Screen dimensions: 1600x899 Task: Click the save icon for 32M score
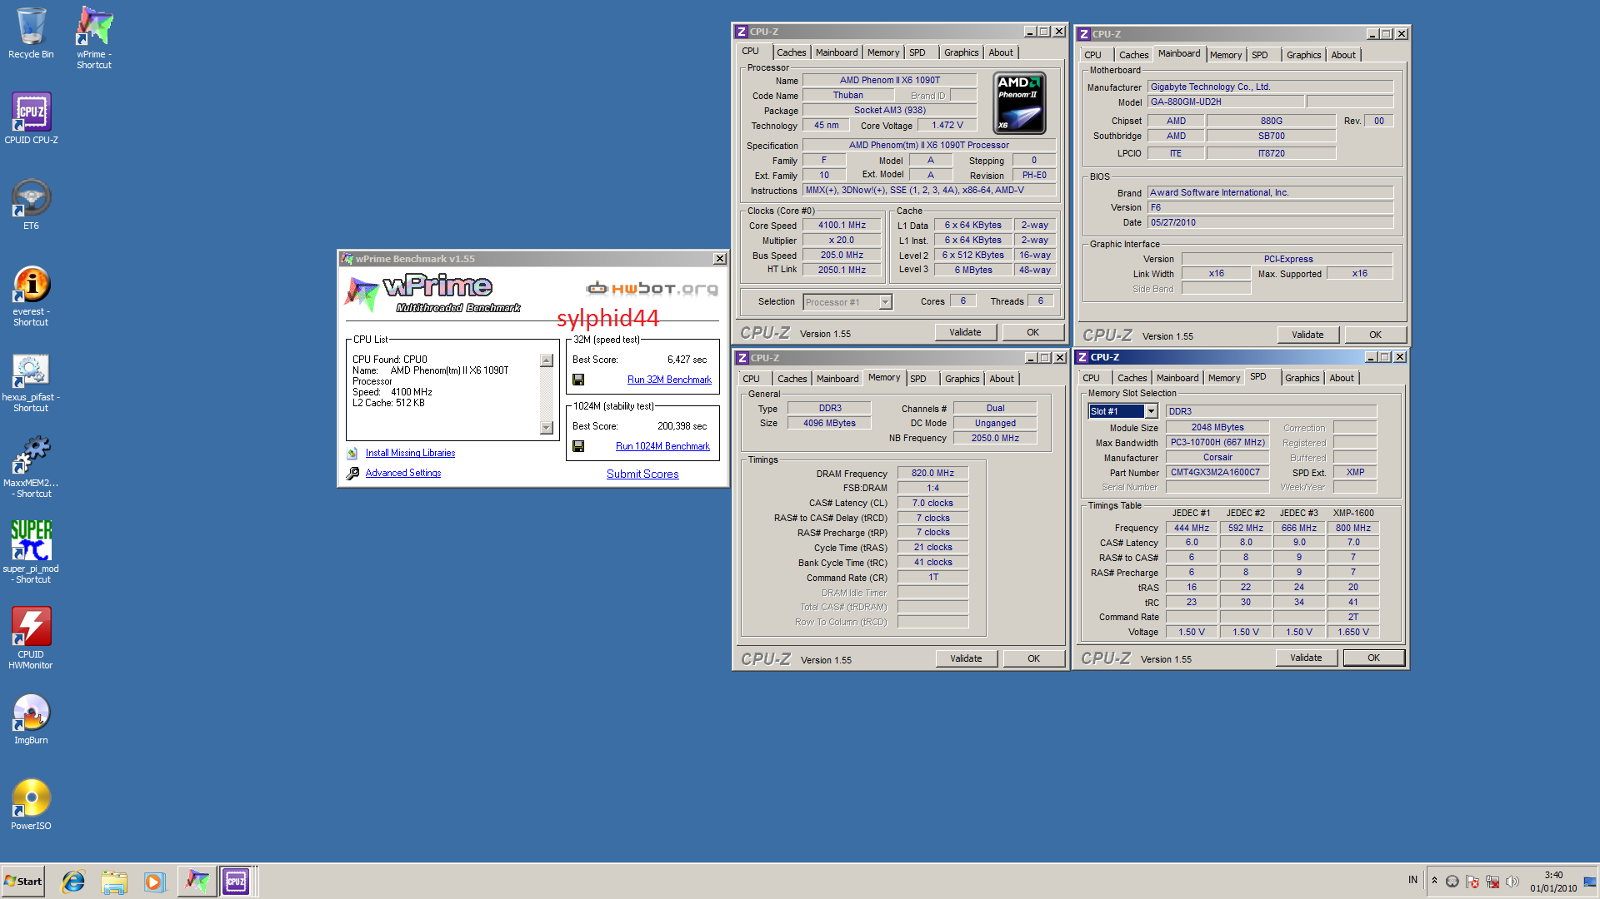pyautogui.click(x=578, y=380)
